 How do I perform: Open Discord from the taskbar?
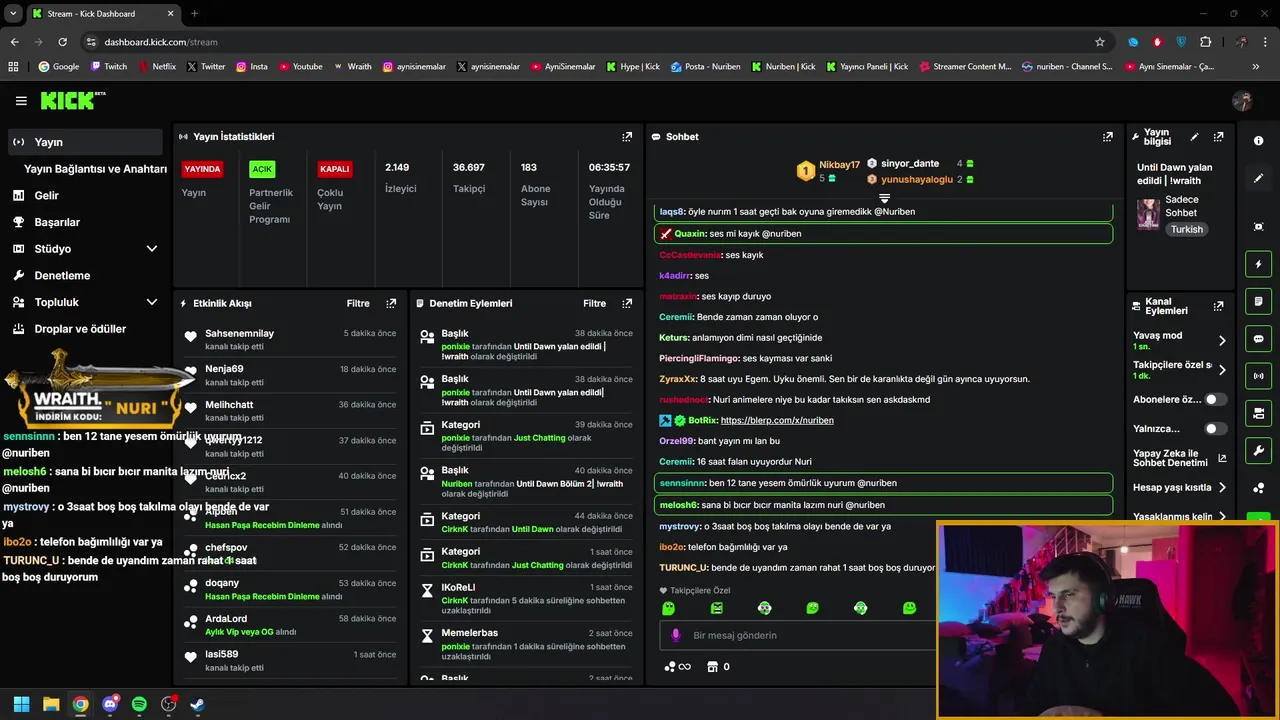click(110, 704)
